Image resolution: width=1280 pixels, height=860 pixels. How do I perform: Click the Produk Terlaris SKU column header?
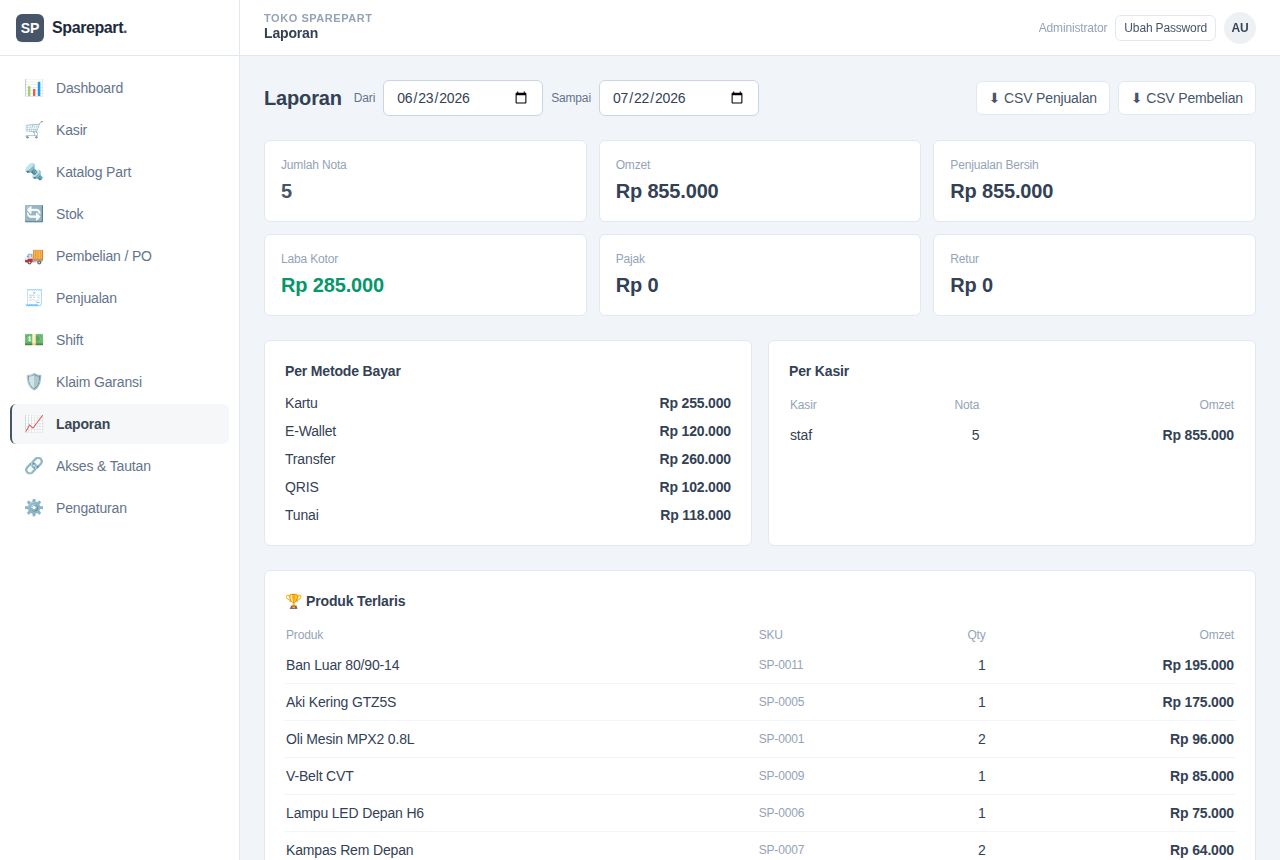[x=771, y=635]
